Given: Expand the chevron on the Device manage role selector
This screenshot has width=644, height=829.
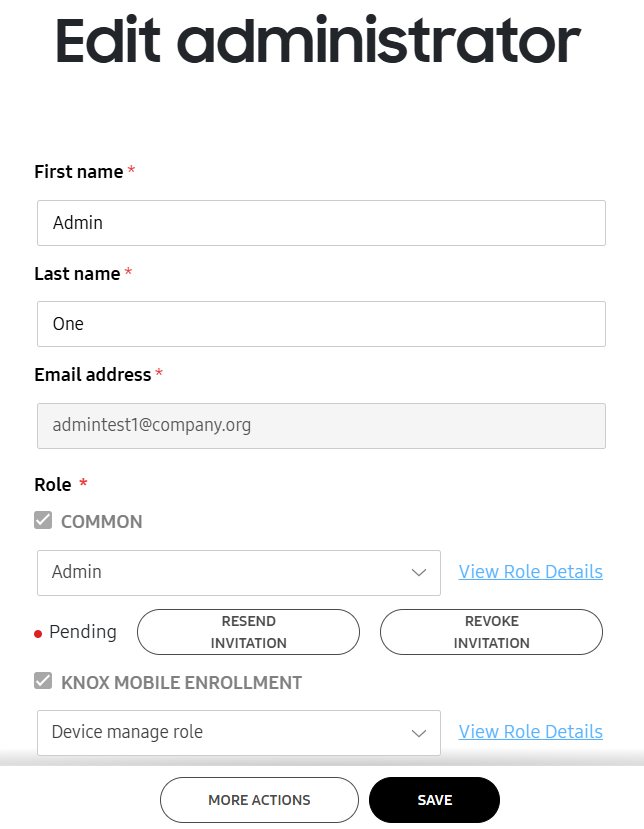Looking at the screenshot, I should (x=419, y=732).
